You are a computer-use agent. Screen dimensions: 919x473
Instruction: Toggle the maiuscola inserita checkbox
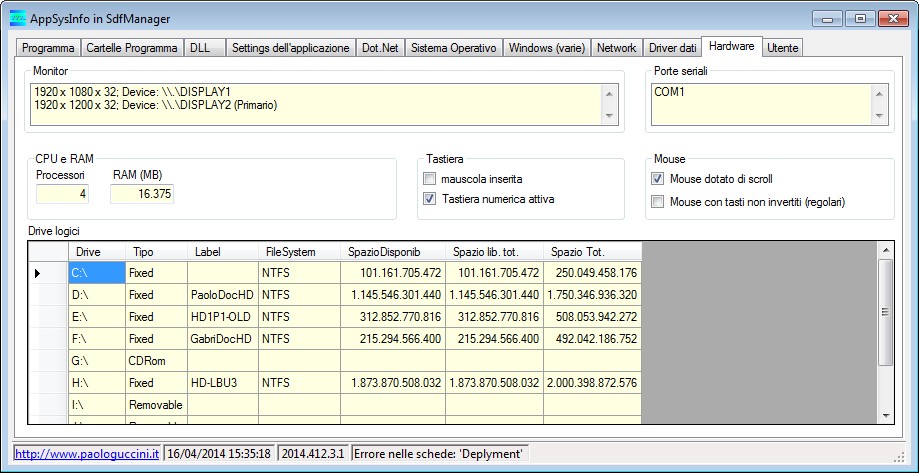430,179
